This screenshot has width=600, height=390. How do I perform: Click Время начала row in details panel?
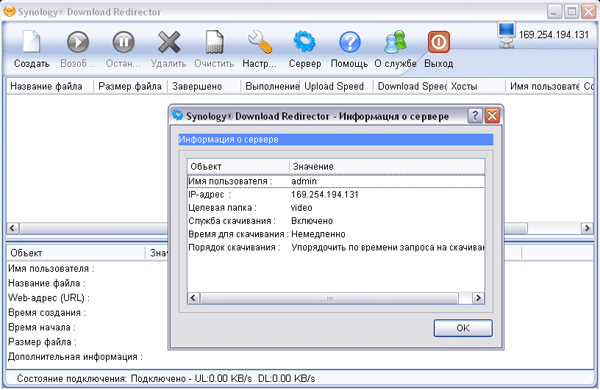tap(42, 328)
